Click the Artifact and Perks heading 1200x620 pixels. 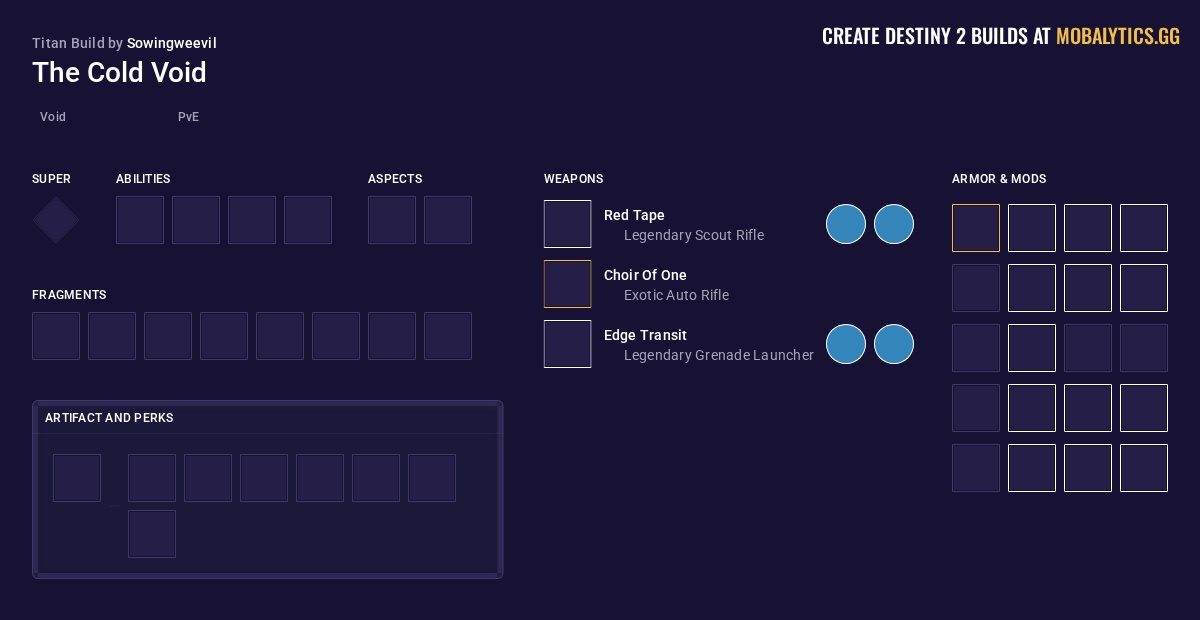[x=109, y=418]
